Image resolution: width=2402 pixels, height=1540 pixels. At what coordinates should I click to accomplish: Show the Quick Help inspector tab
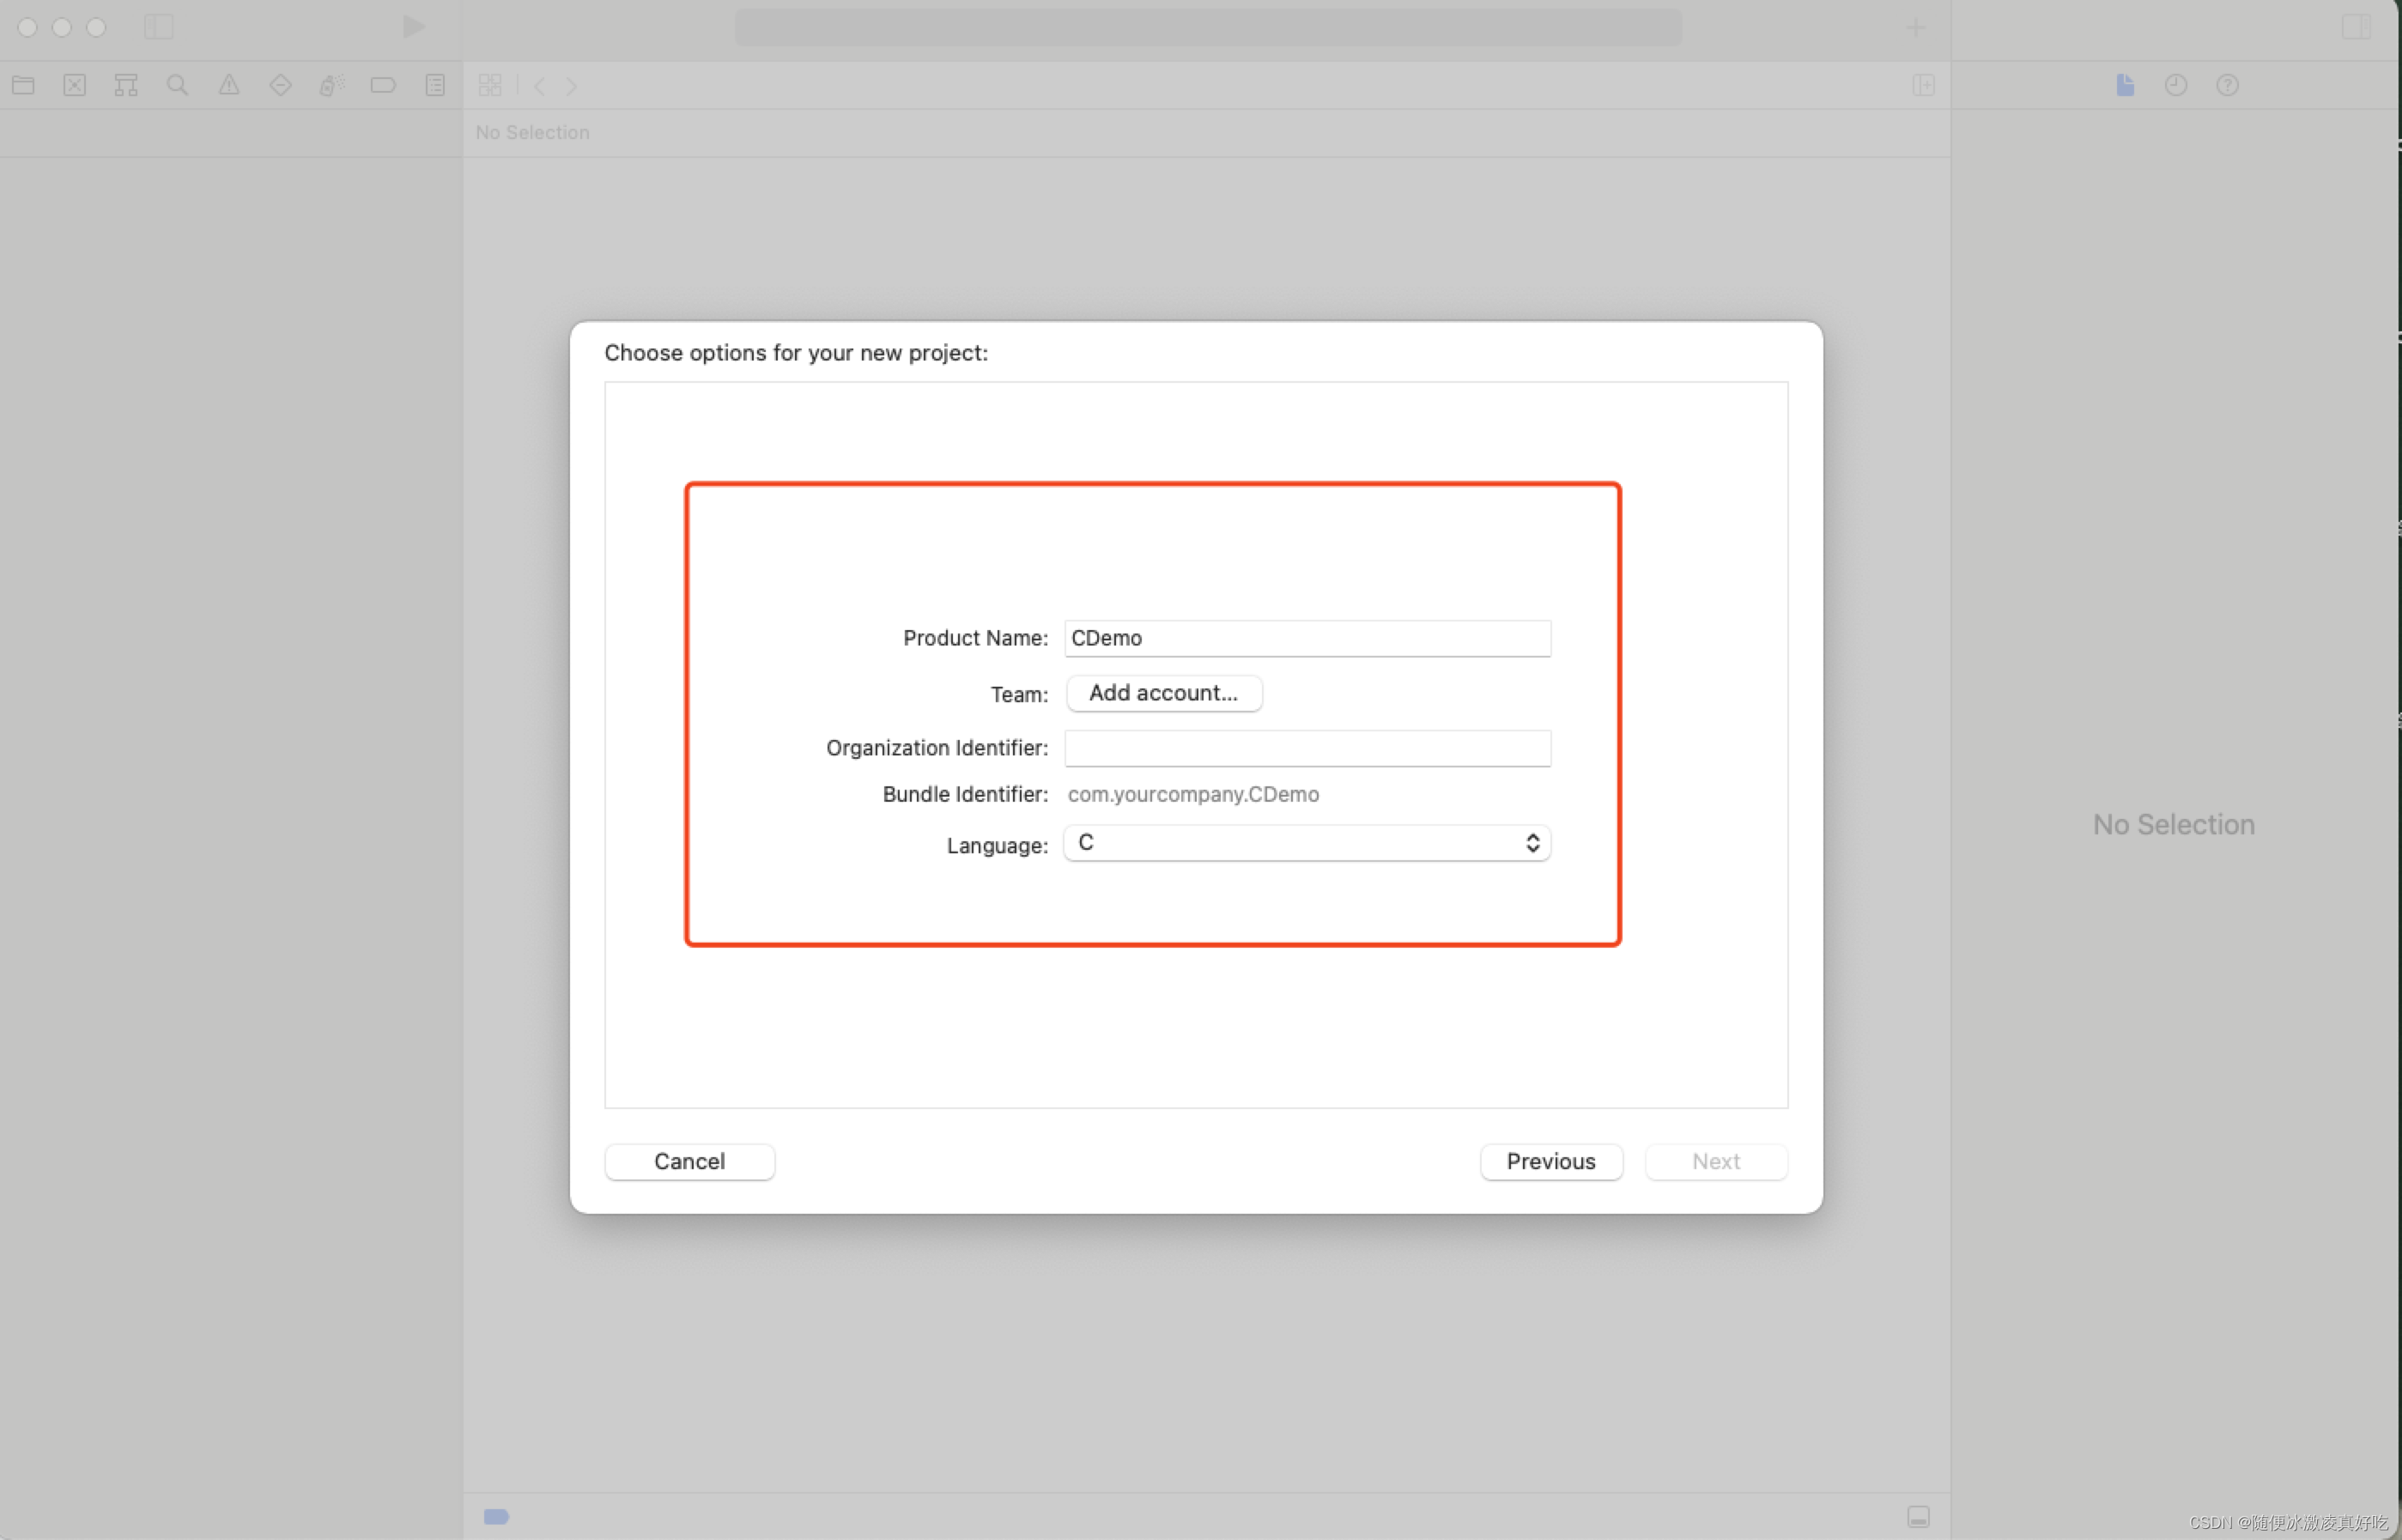coord(2227,85)
